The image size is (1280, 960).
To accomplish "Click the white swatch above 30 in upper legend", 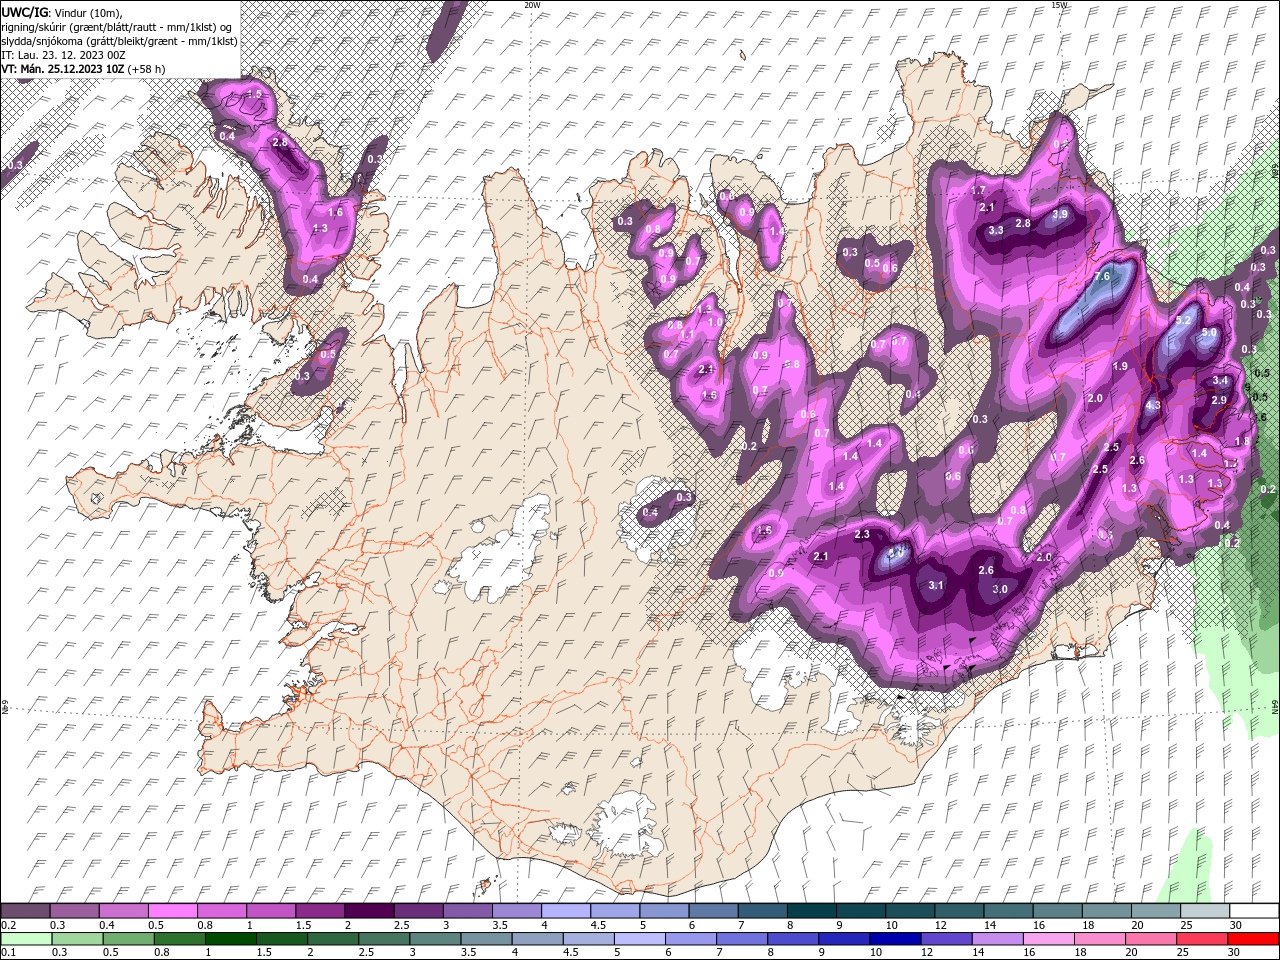I will coord(1253,911).
